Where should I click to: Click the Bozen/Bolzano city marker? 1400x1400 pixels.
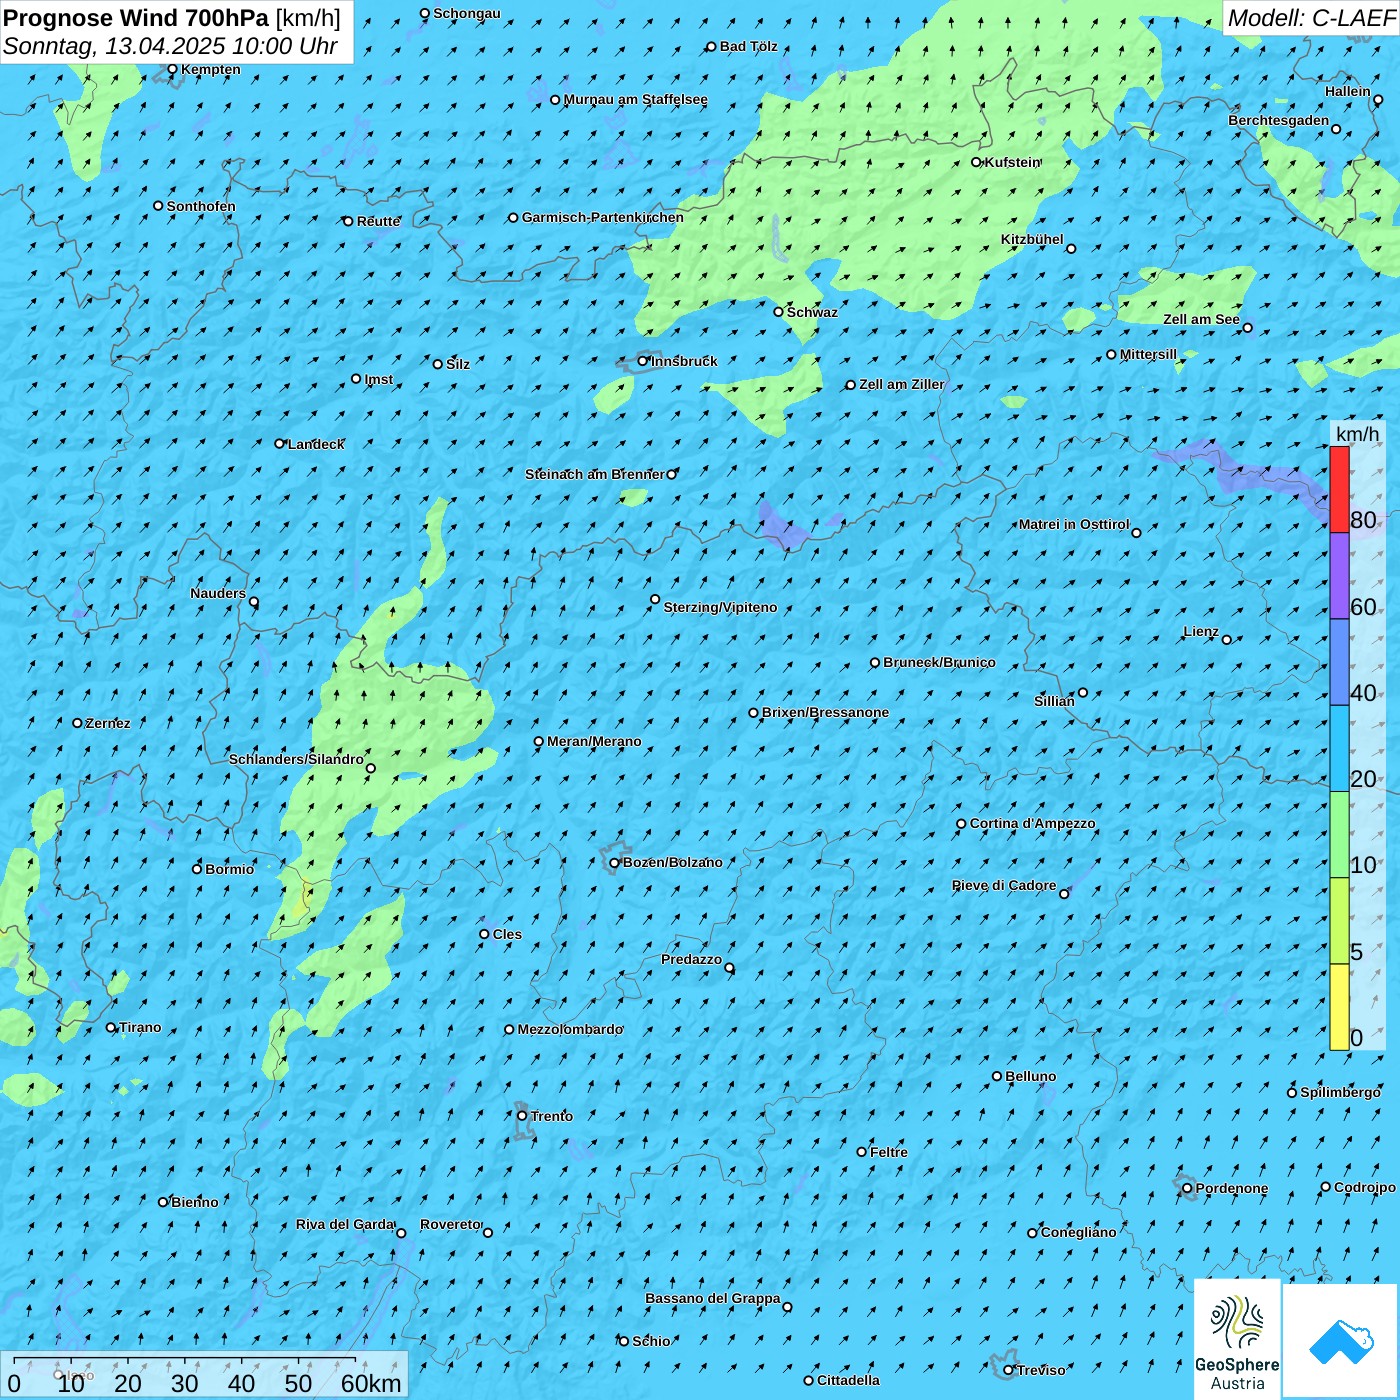pos(615,863)
